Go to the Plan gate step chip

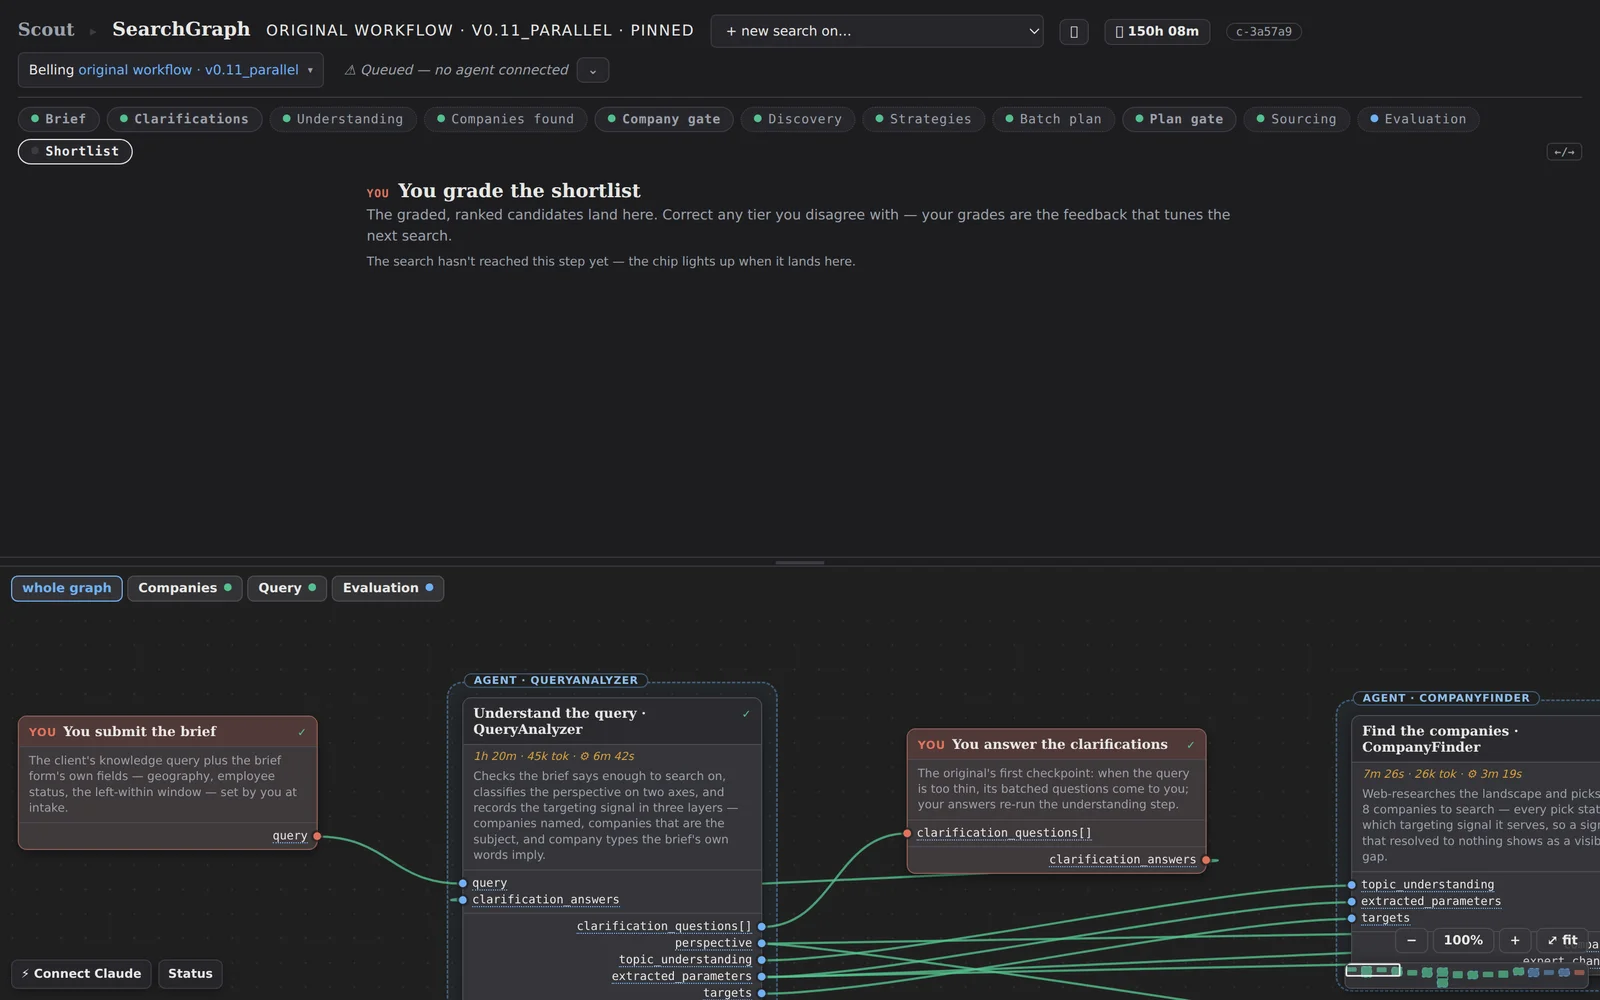1179,119
